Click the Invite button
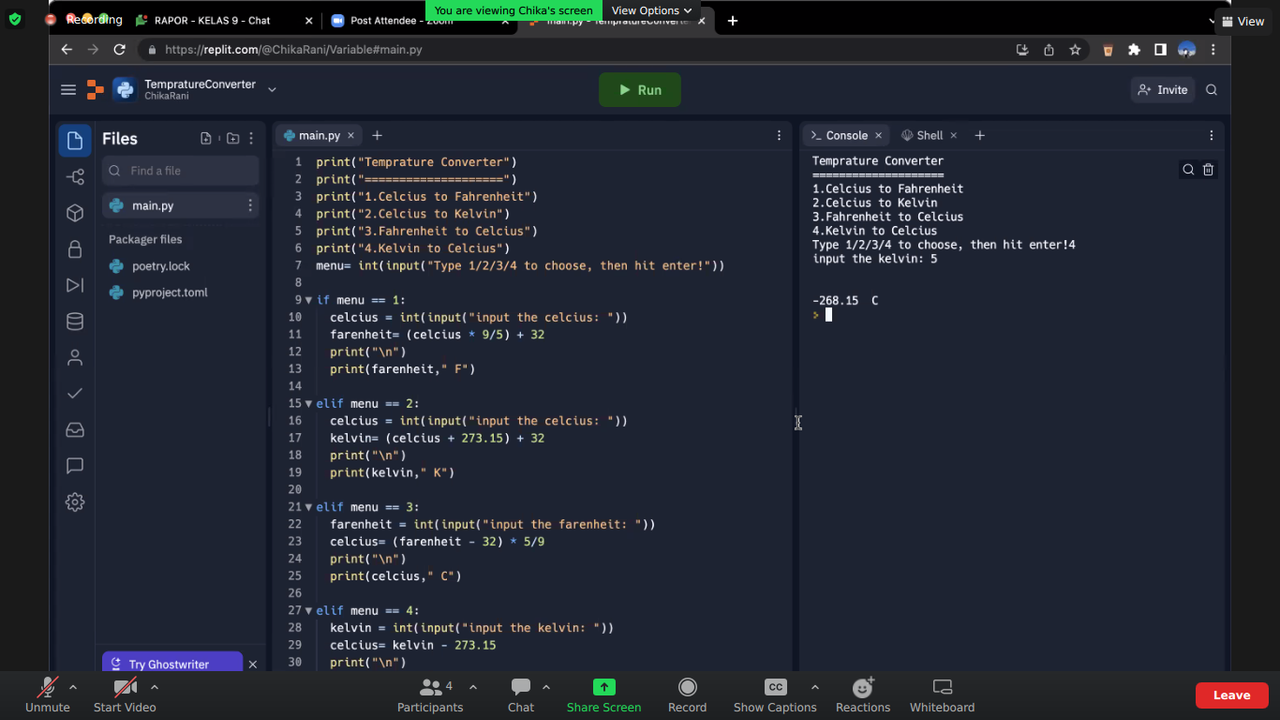Screen dimensions: 1280x720 [1162, 90]
